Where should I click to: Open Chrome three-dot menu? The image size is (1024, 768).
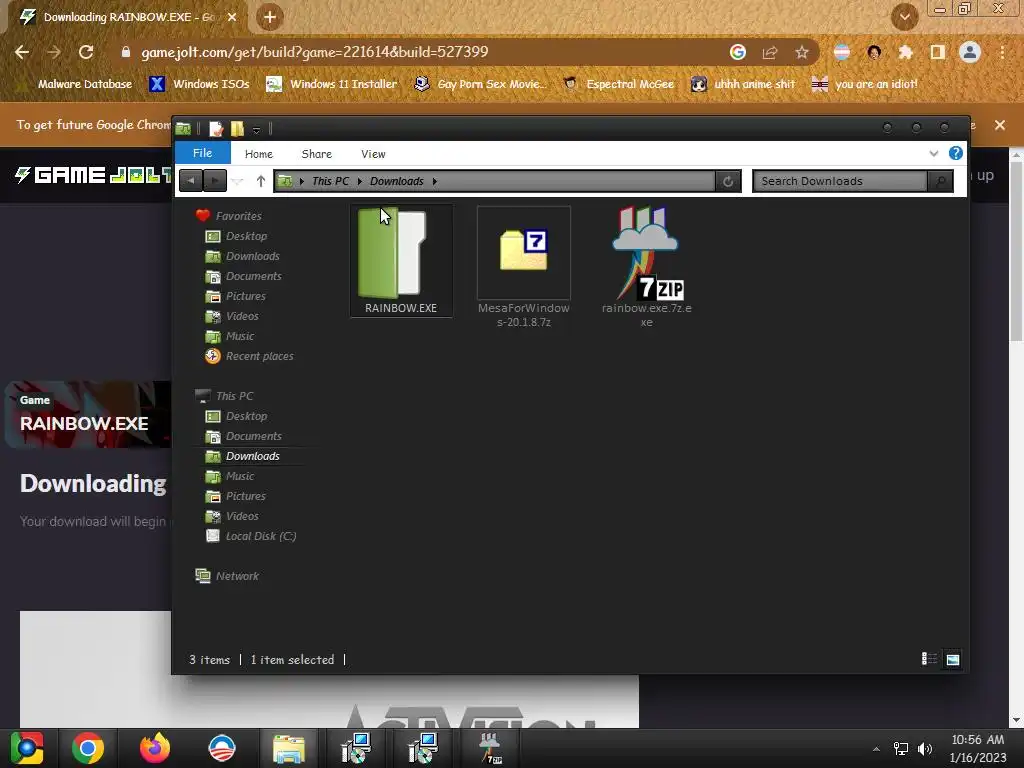point(1002,52)
